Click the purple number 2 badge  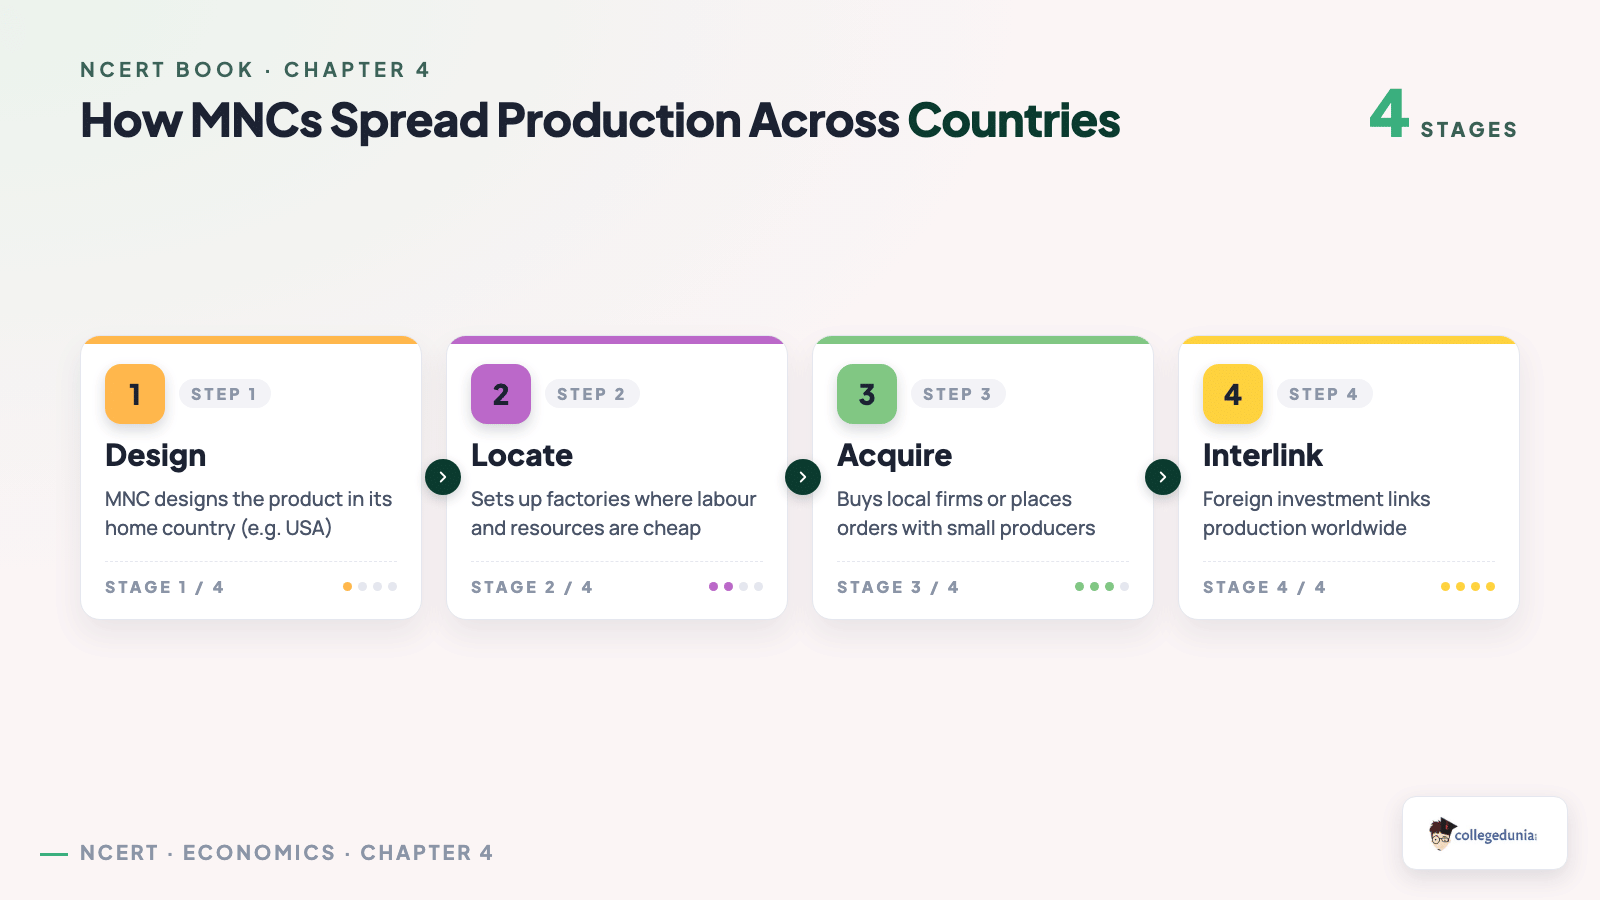tap(501, 394)
